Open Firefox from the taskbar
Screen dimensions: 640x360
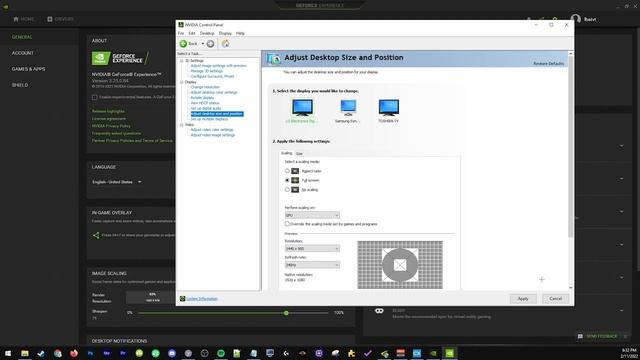(74, 353)
